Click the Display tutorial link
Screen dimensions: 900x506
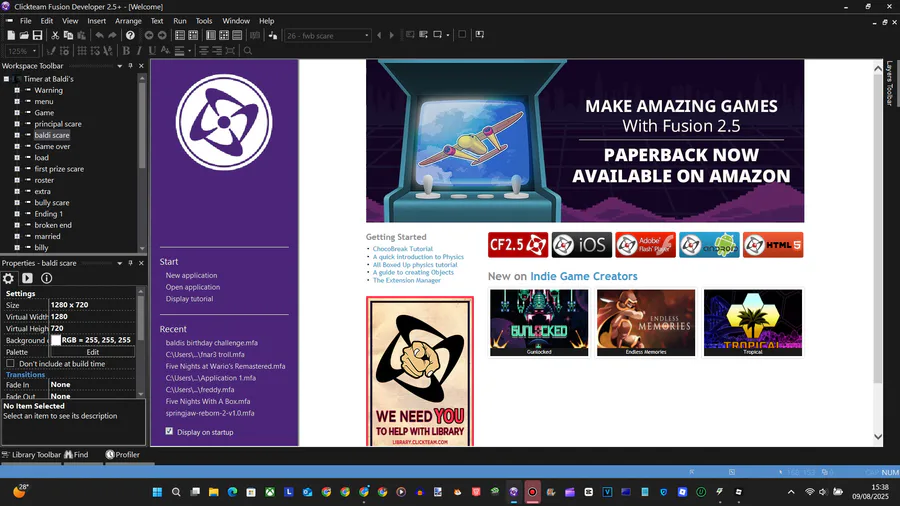[189, 299]
